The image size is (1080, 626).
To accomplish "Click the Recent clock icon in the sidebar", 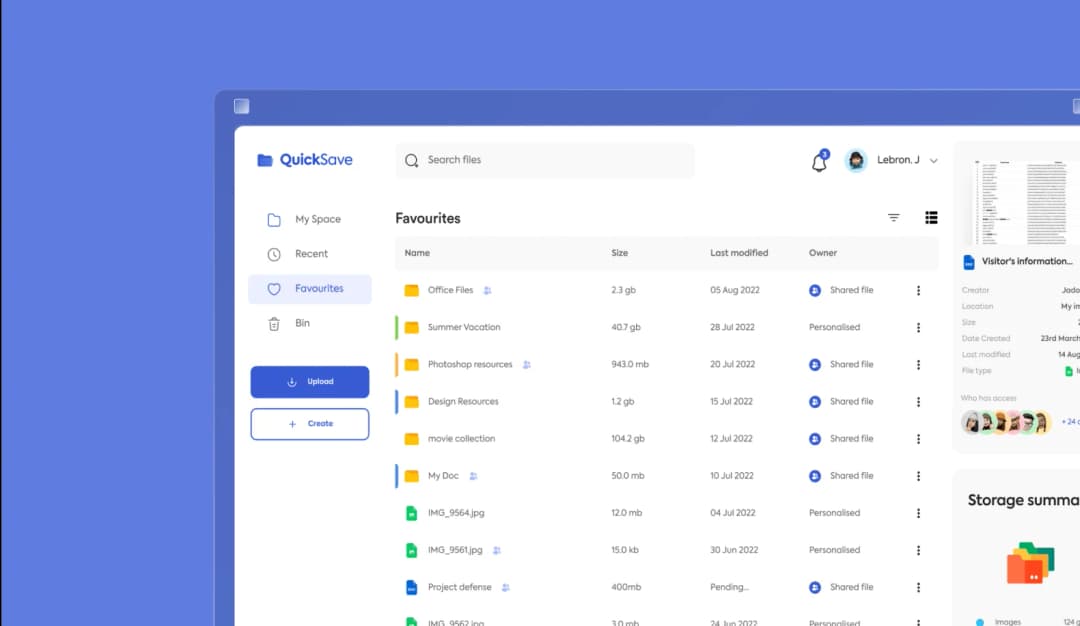I will click(272, 253).
